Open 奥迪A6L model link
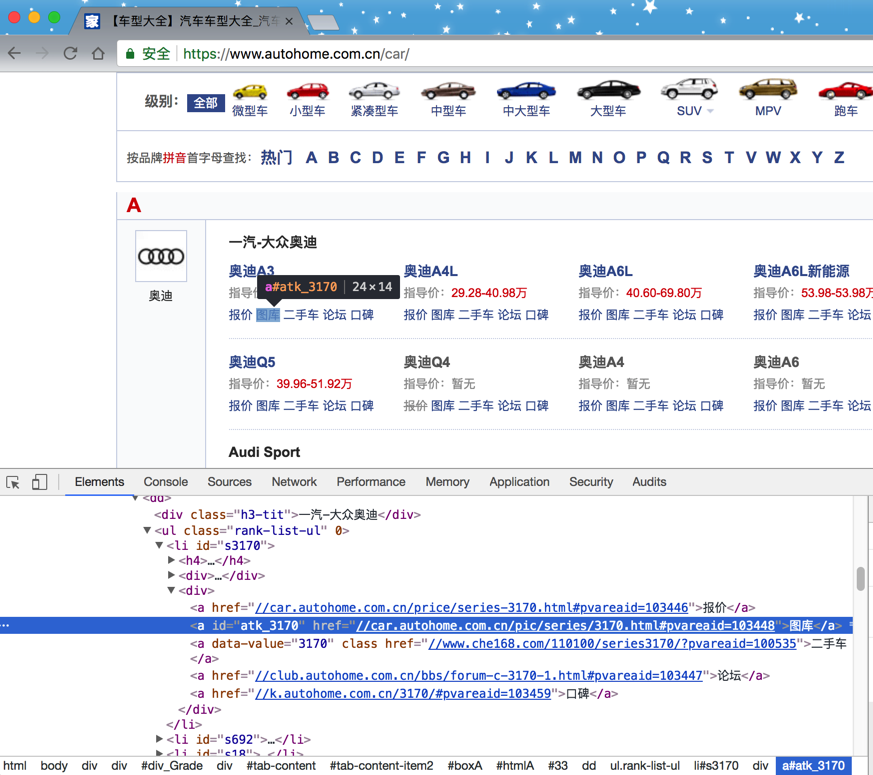The image size is (873, 775). pyautogui.click(x=605, y=271)
